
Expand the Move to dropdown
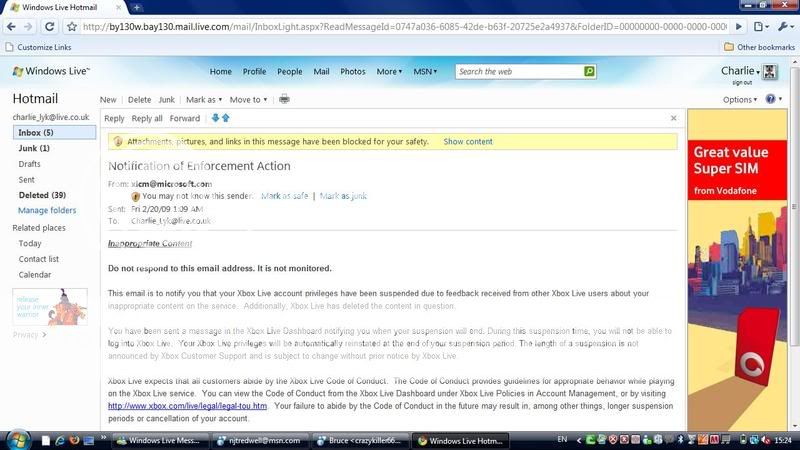(x=248, y=100)
